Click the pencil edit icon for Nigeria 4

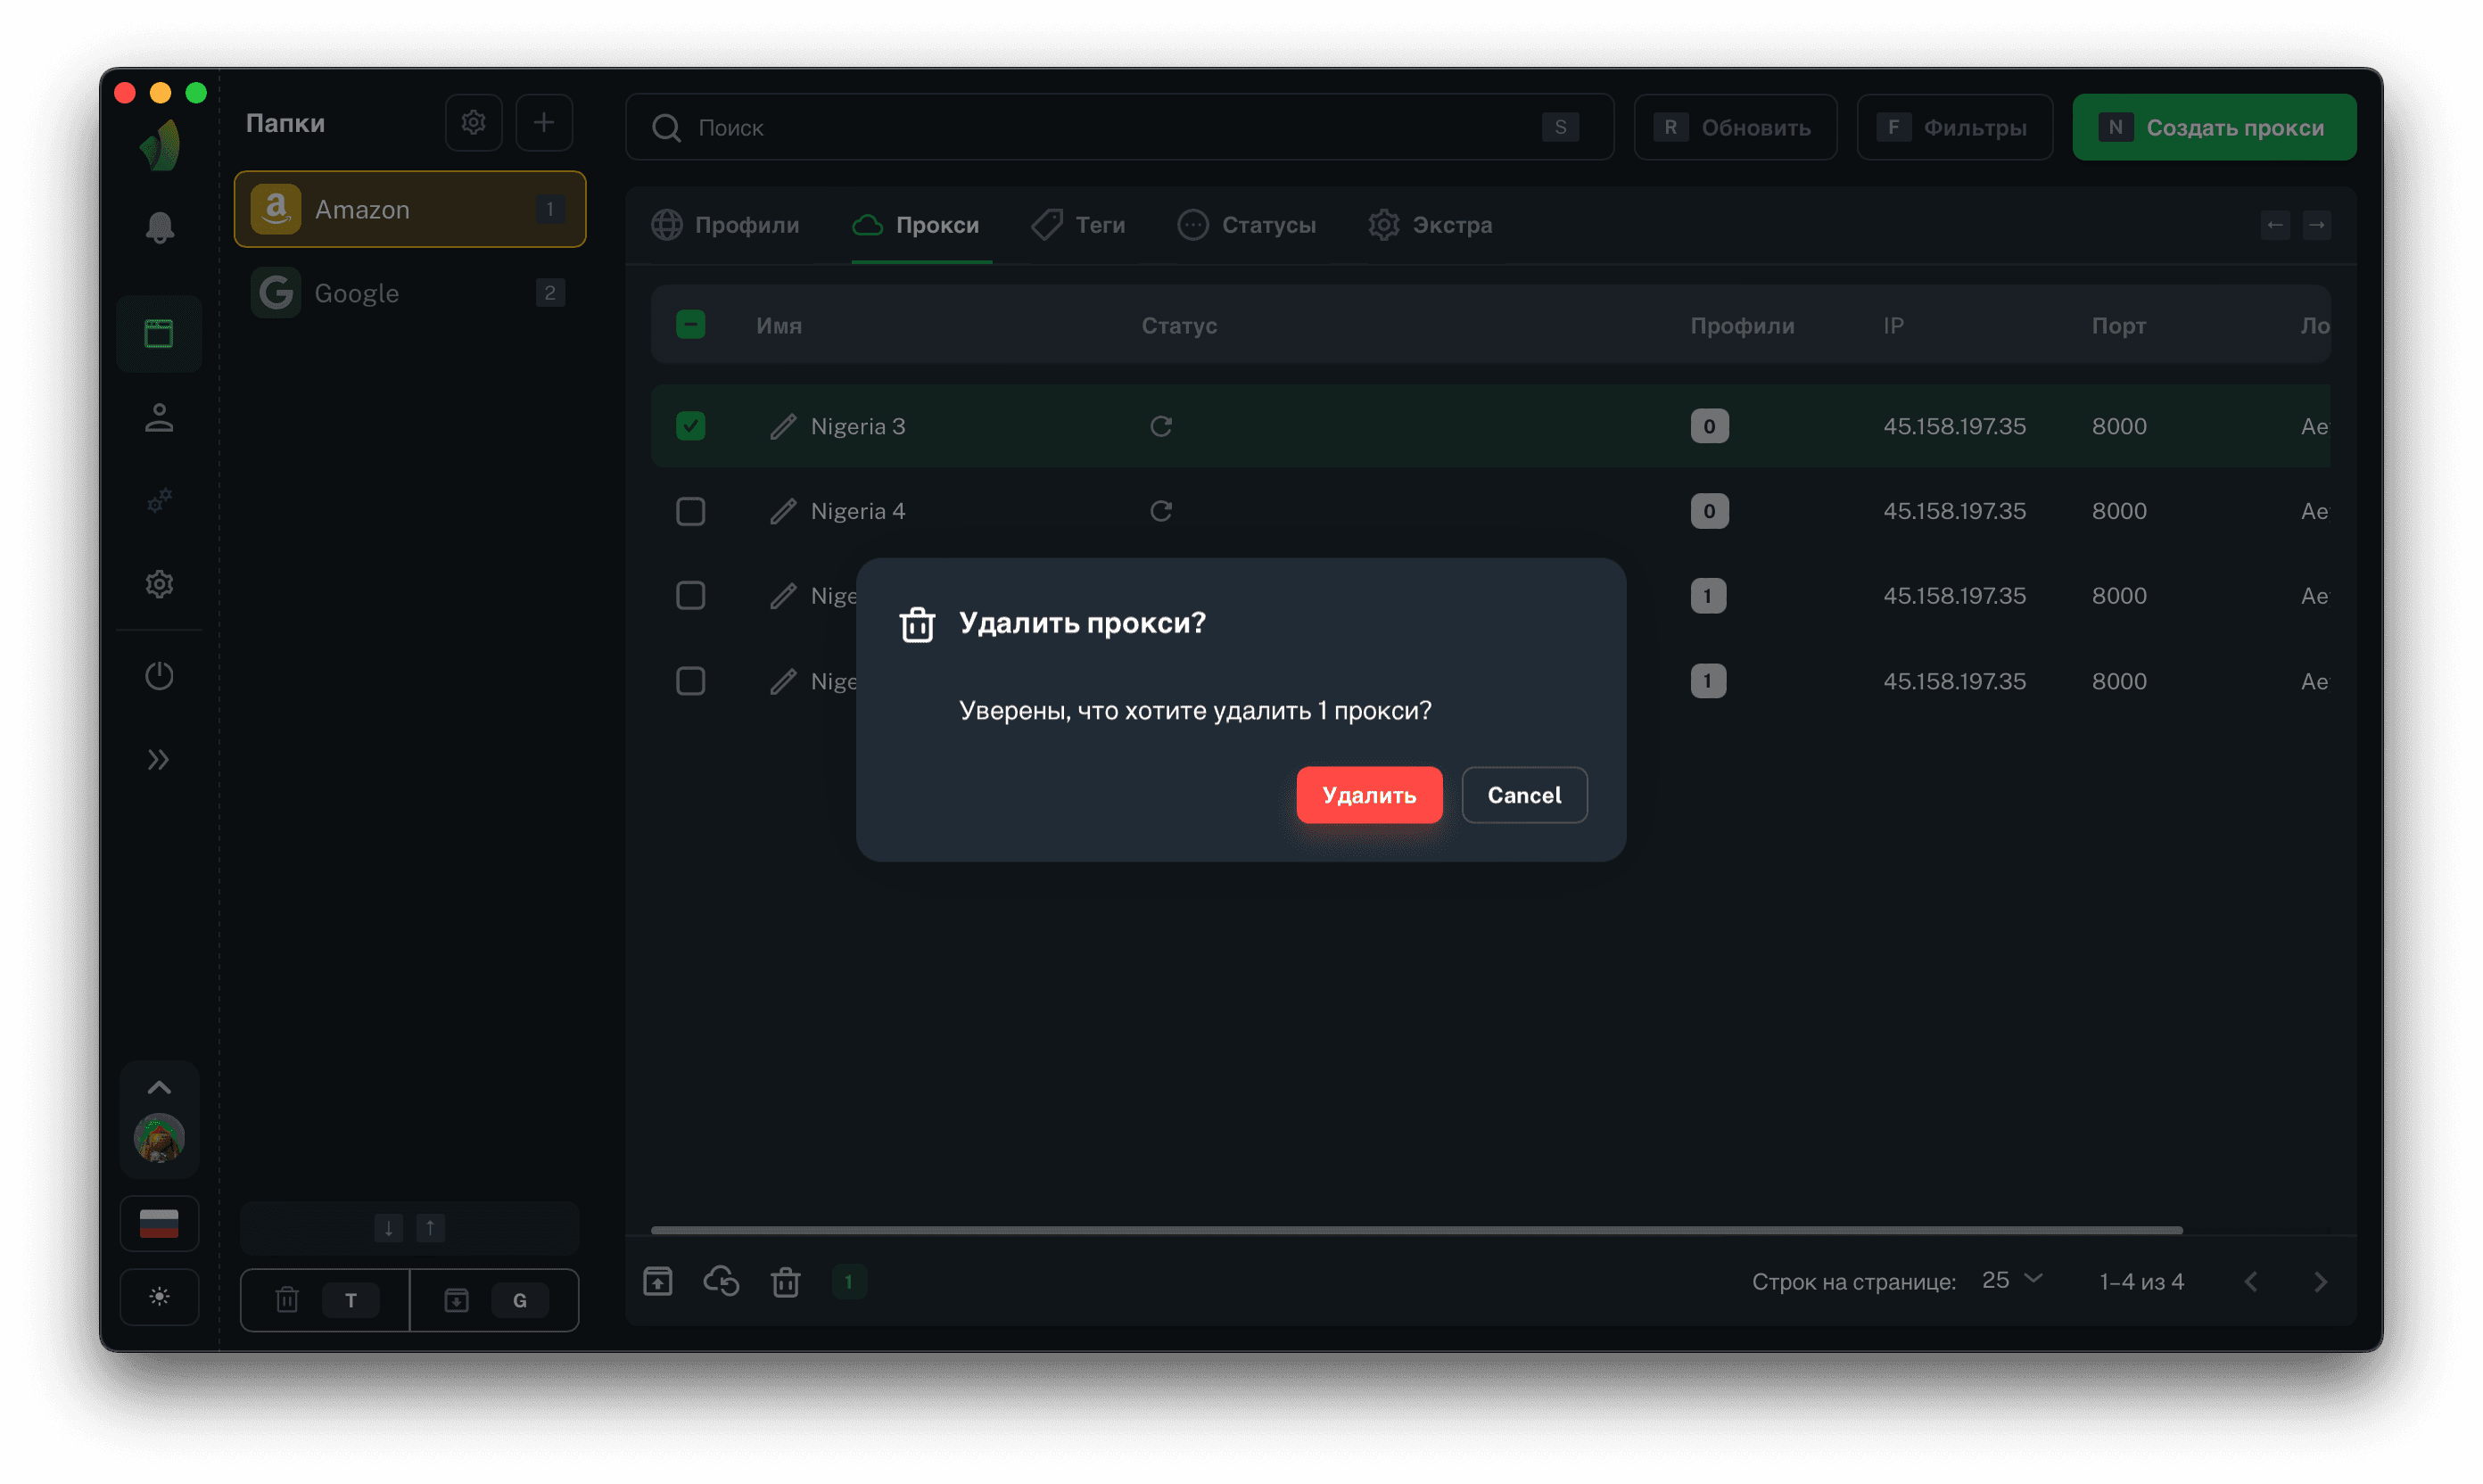pyautogui.click(x=783, y=511)
